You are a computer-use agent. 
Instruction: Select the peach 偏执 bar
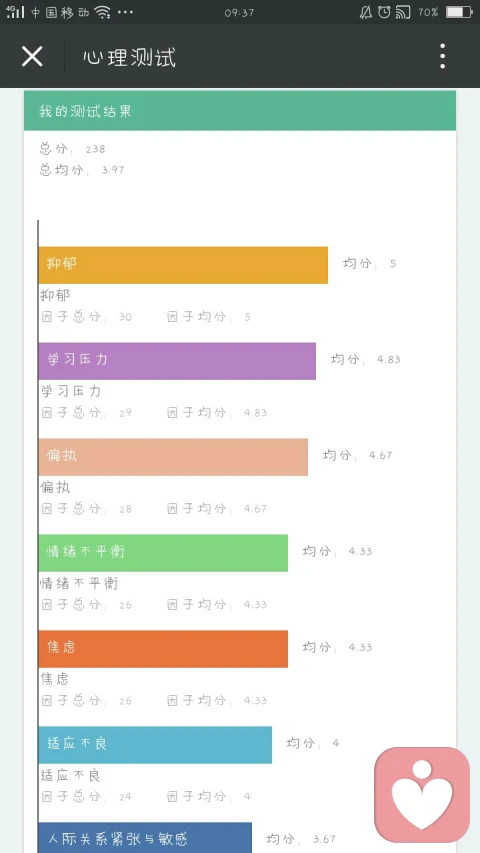point(173,457)
